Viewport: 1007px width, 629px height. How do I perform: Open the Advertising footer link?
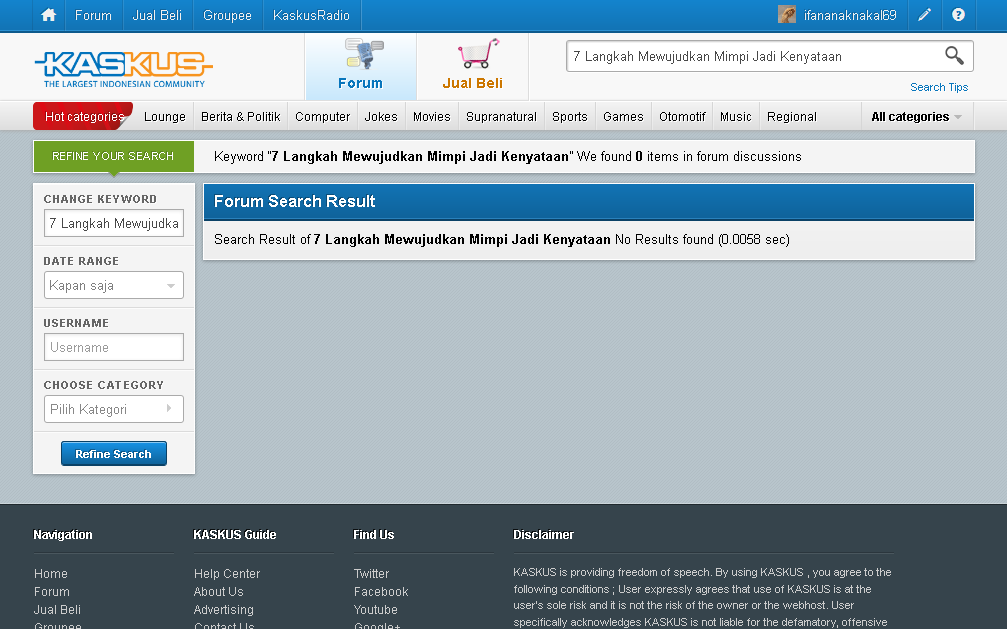tap(223, 610)
